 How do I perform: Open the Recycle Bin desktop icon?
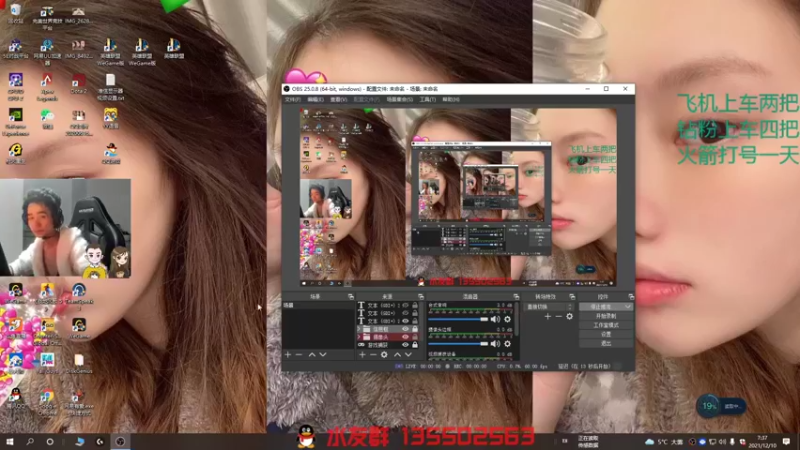15,13
